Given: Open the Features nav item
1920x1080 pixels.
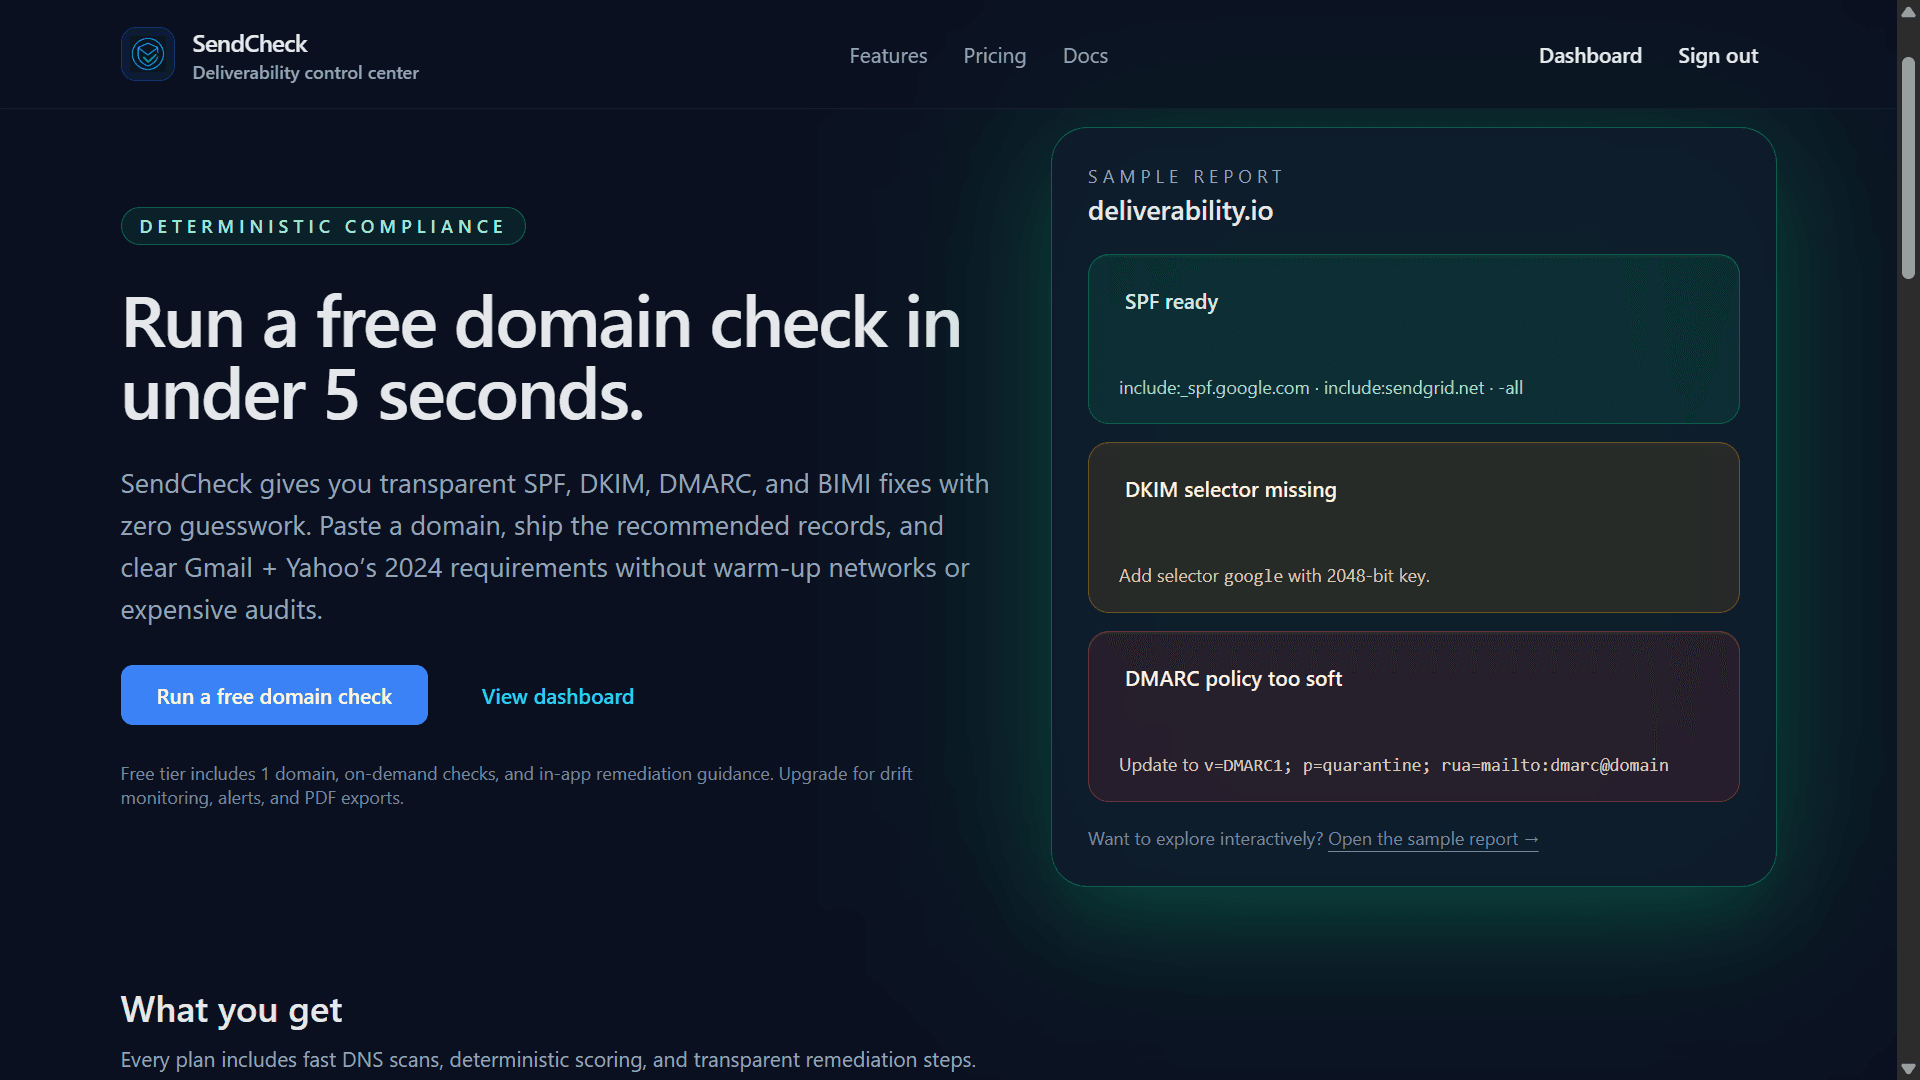Looking at the screenshot, I should (x=888, y=56).
